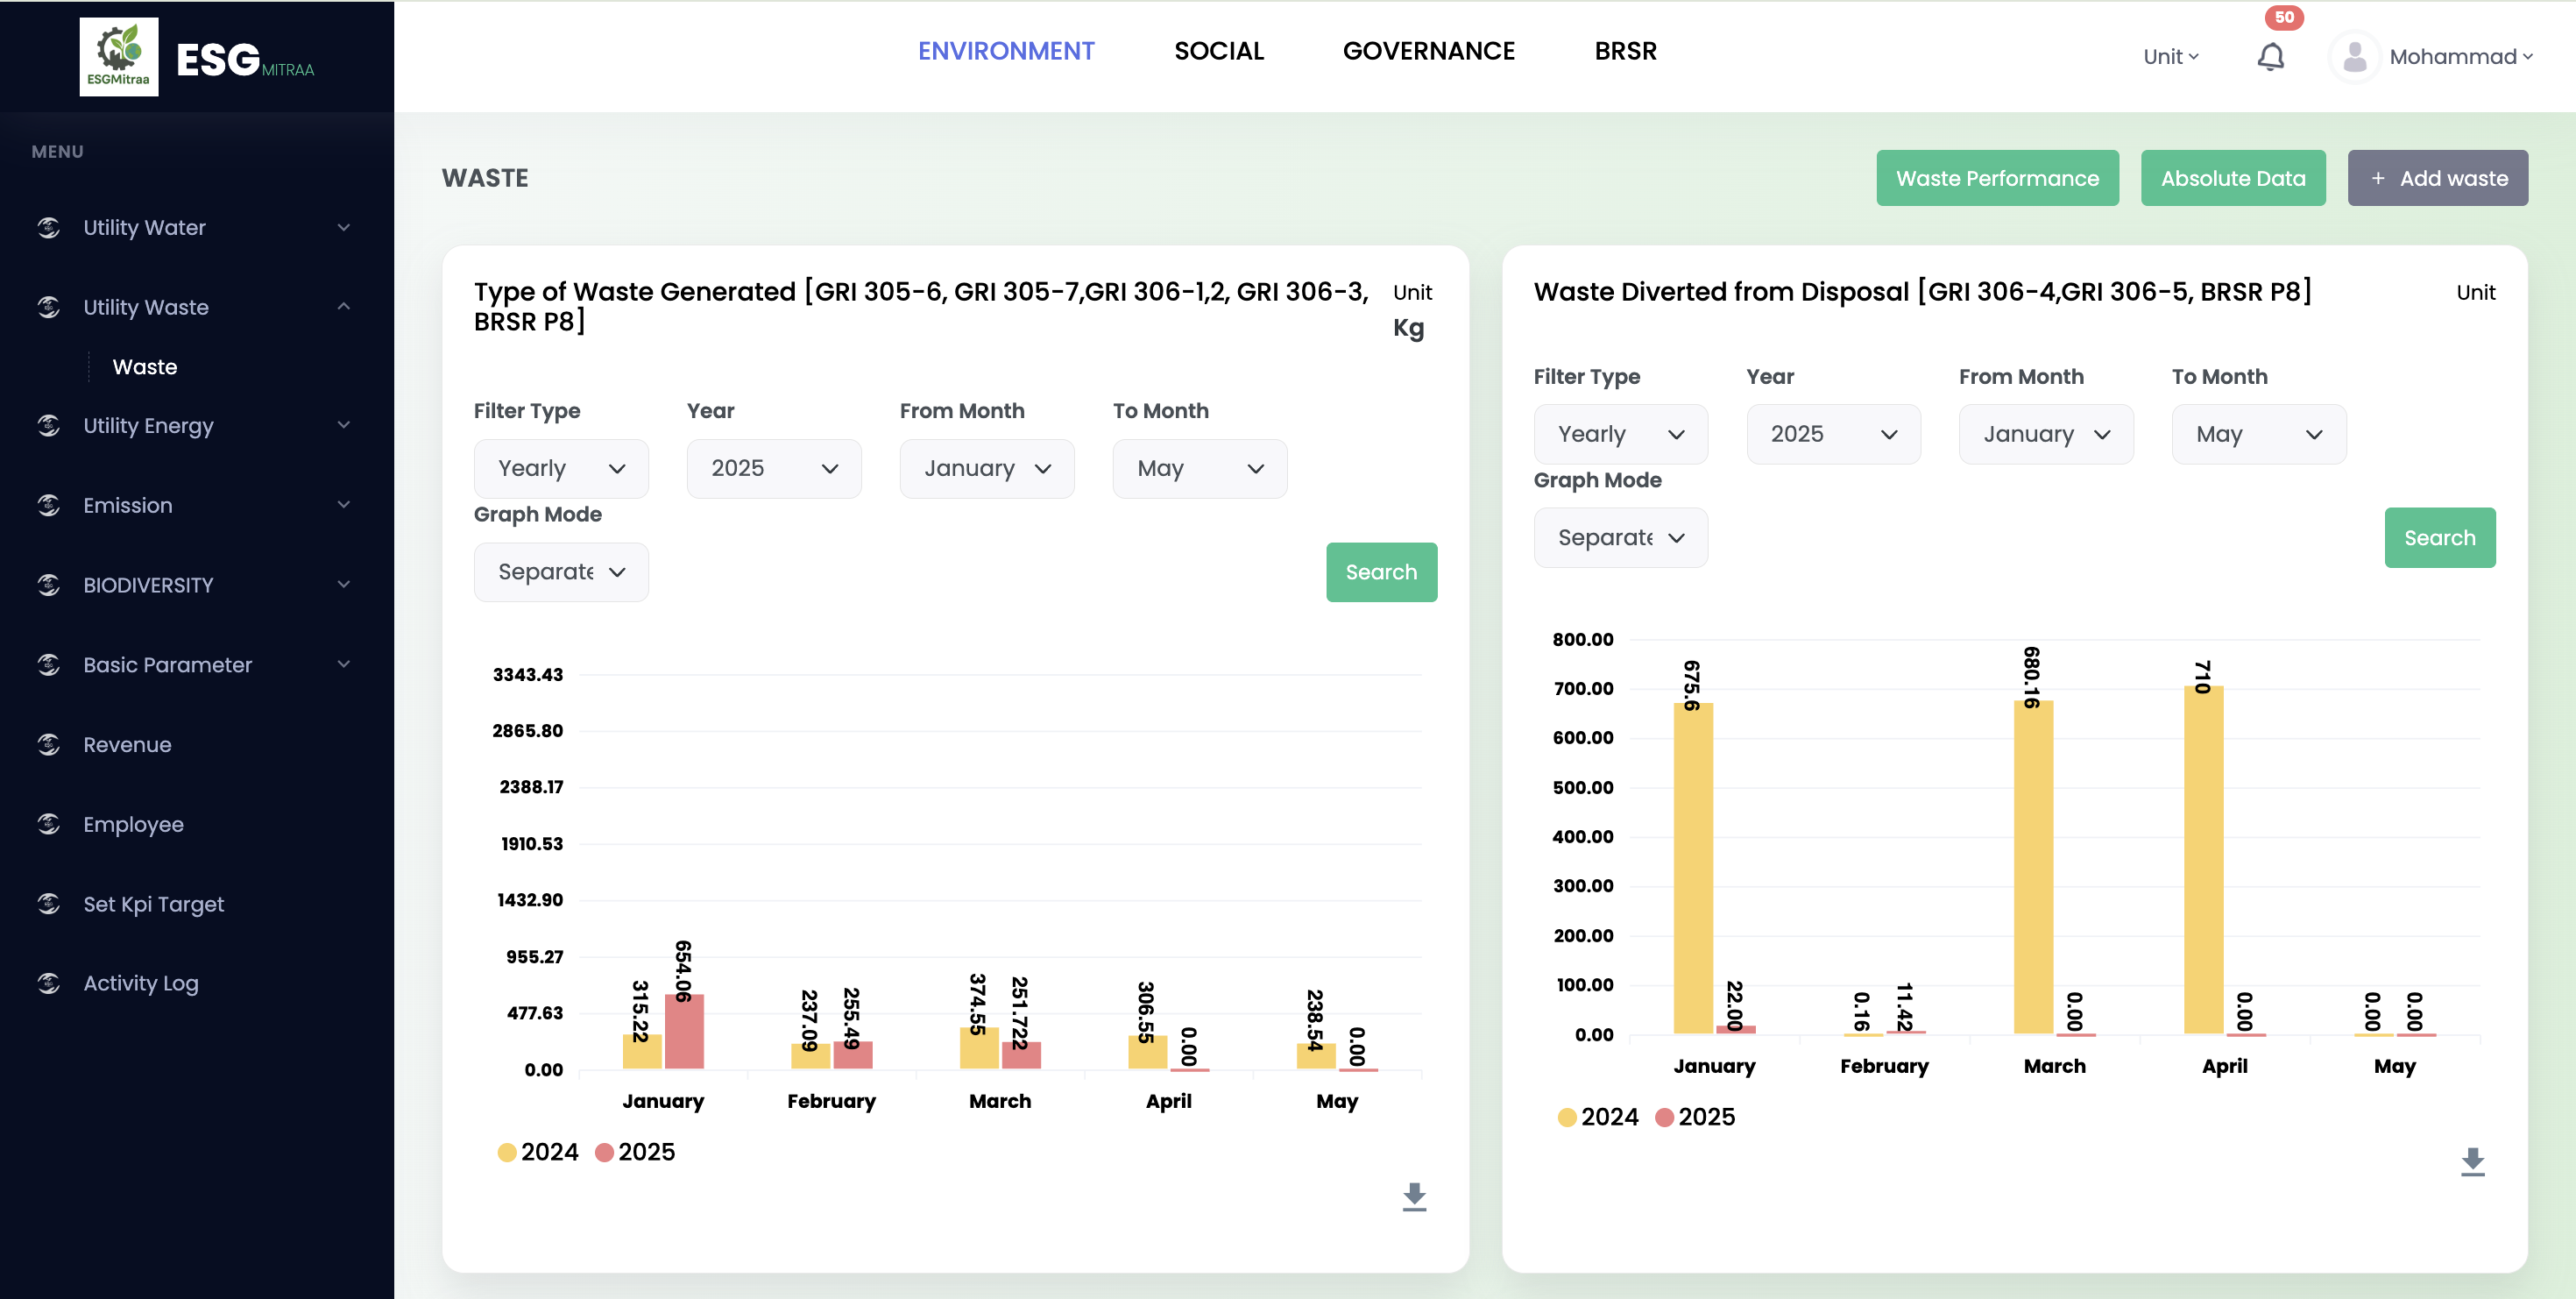Open To Month dropdown in Waste Diverted panel

[x=2258, y=435]
